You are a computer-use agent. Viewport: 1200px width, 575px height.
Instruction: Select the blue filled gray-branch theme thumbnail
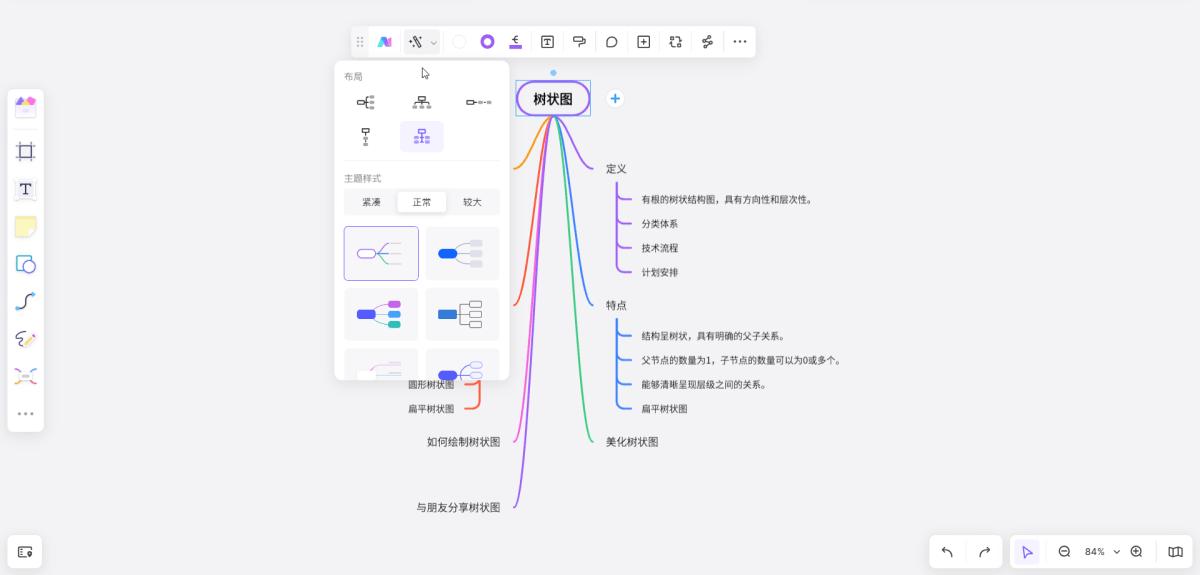click(462, 253)
